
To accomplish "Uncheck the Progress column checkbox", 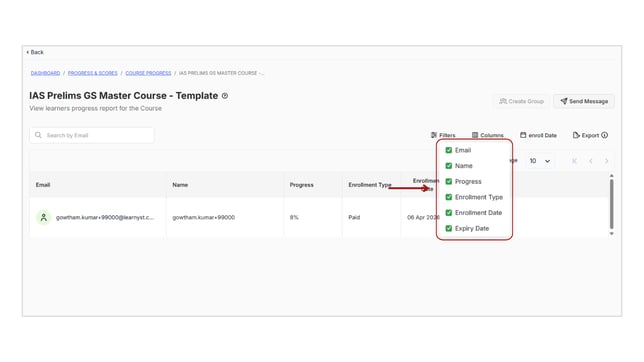I will pos(448,182).
